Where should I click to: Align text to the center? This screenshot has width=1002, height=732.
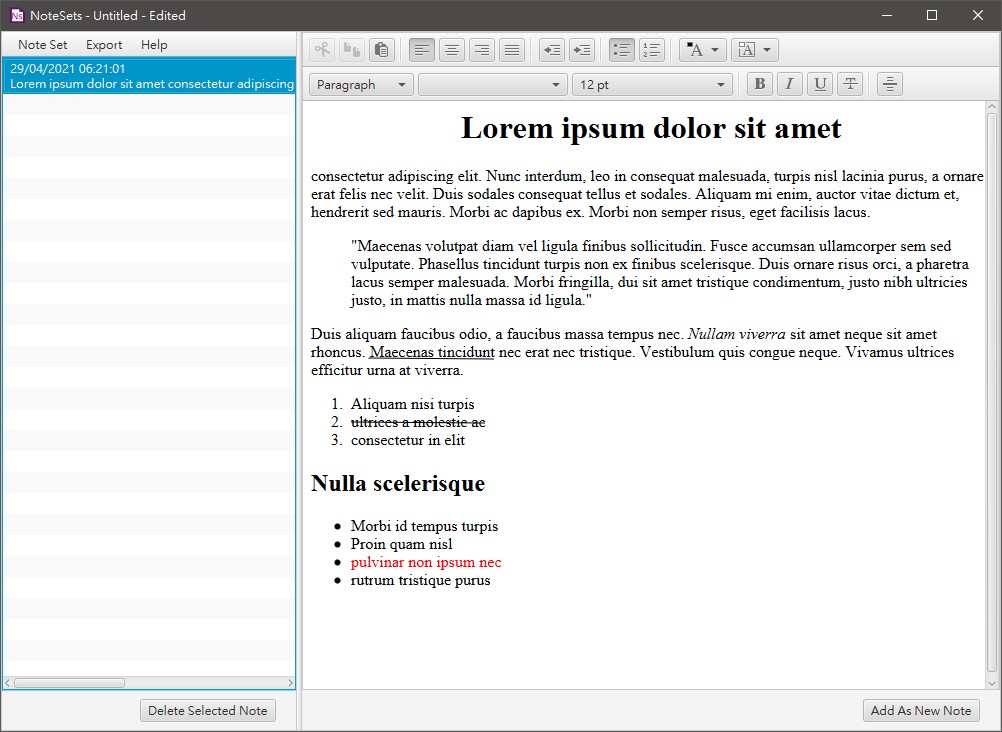click(452, 50)
